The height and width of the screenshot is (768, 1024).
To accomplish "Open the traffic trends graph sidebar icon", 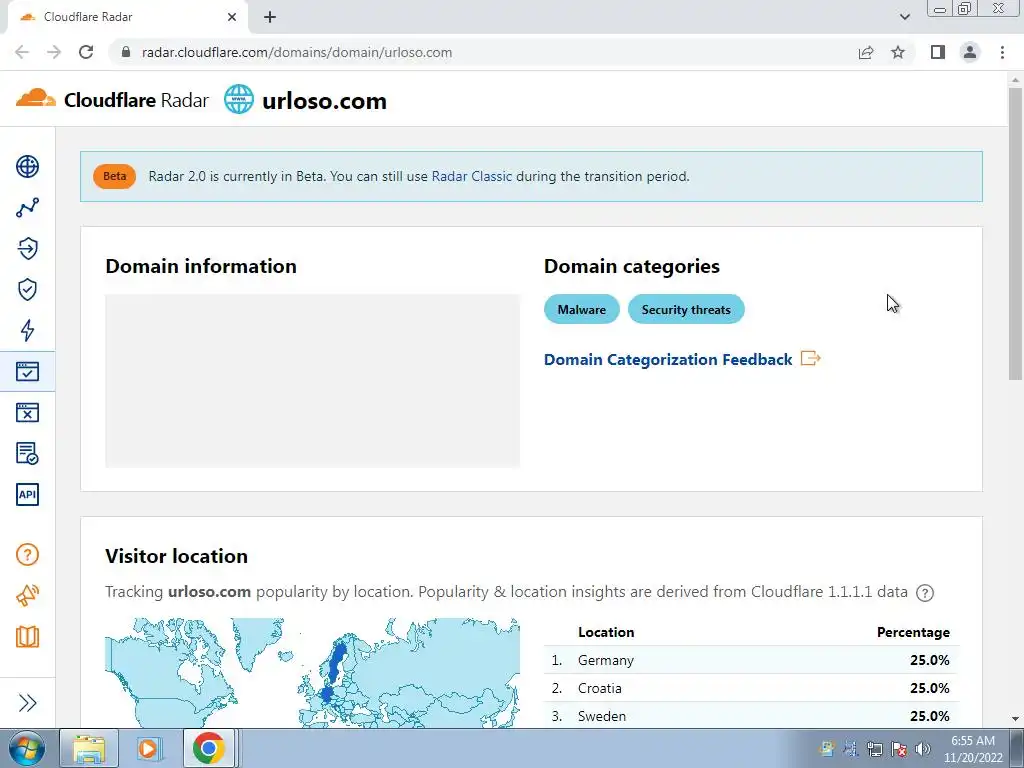I will click(27, 208).
